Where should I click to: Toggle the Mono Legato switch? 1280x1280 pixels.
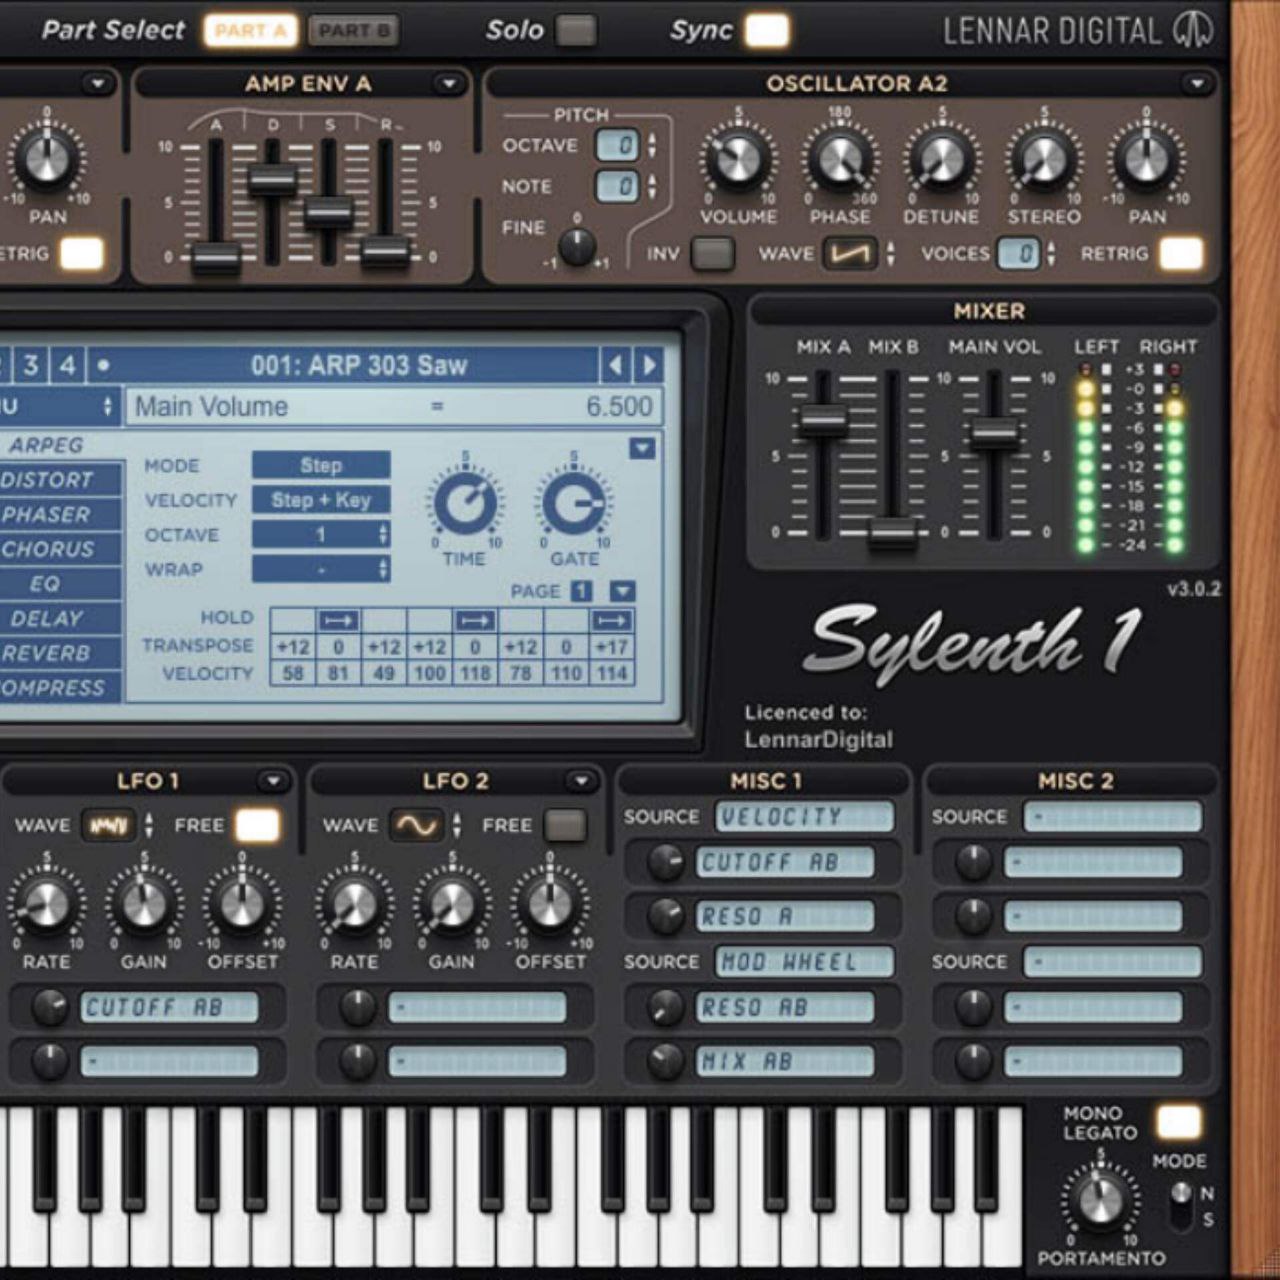1178,1122
